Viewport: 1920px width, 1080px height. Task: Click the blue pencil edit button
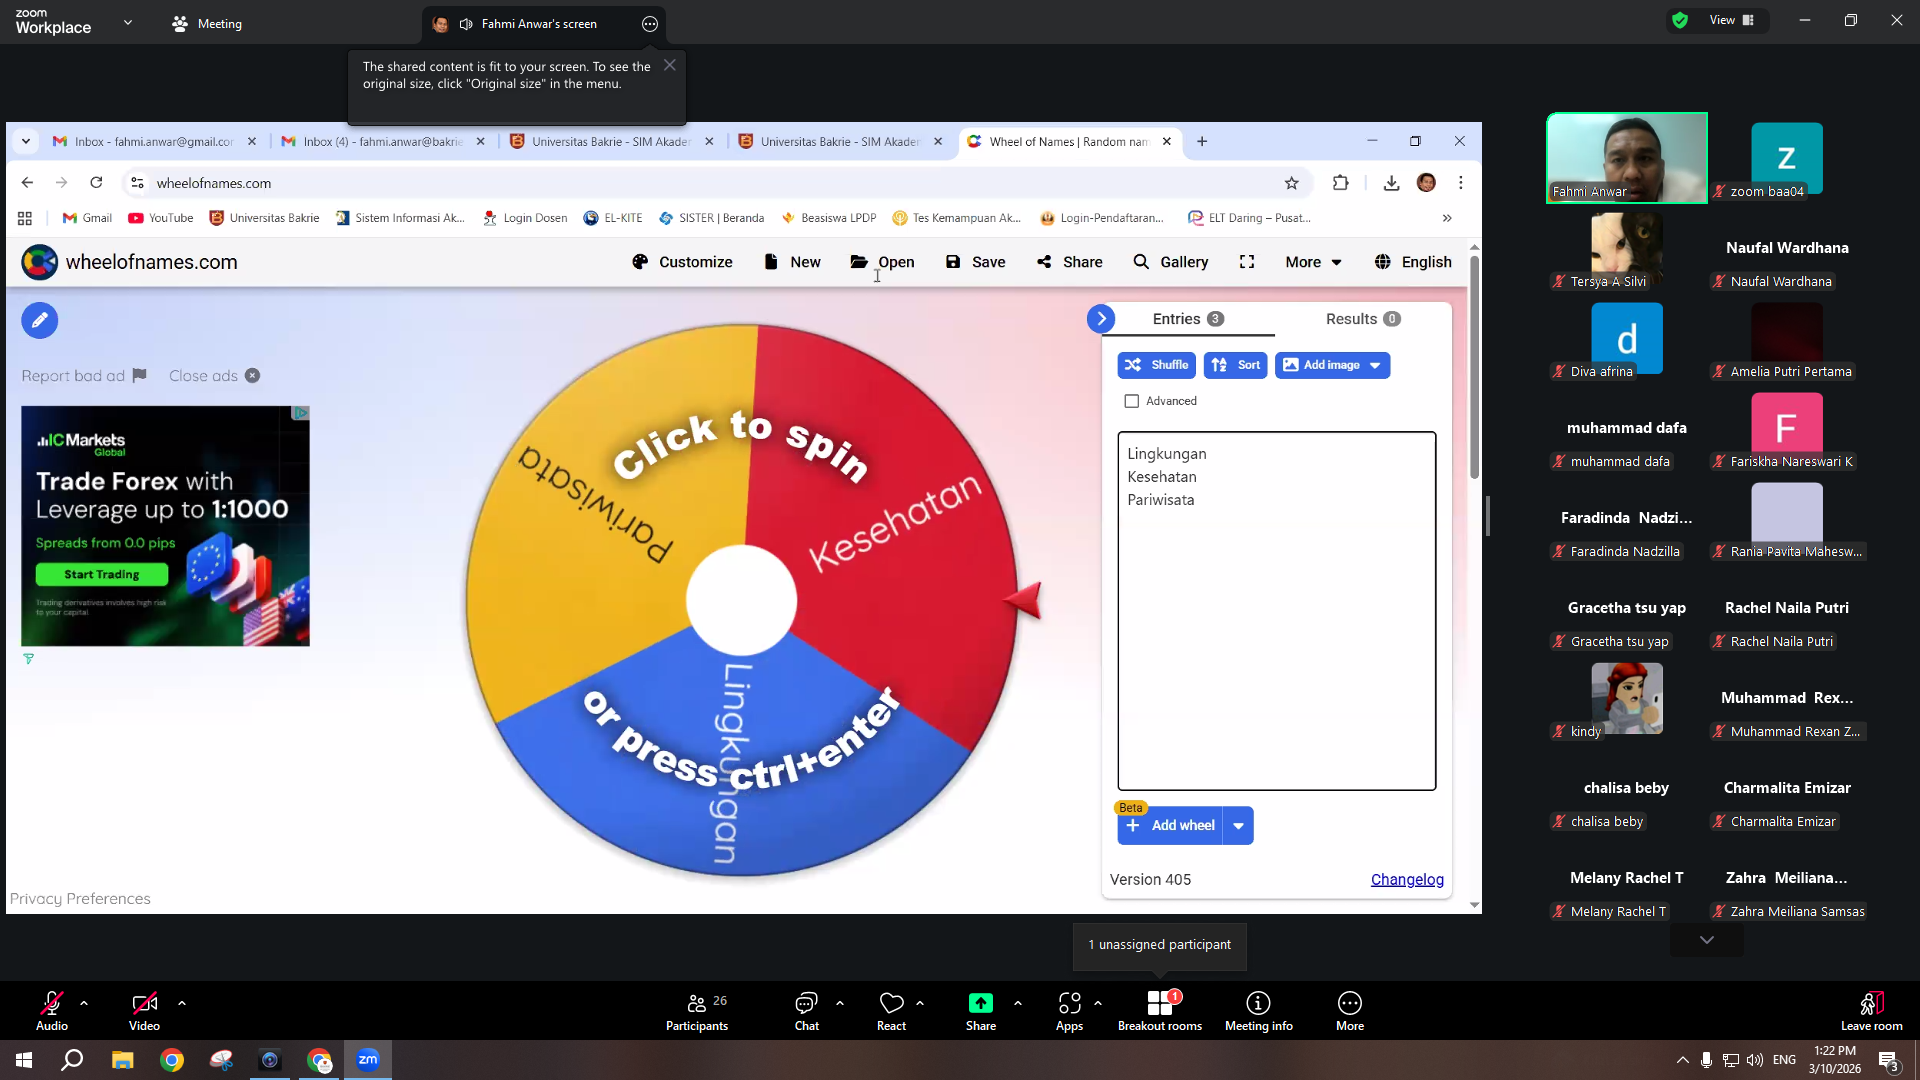pyautogui.click(x=40, y=320)
